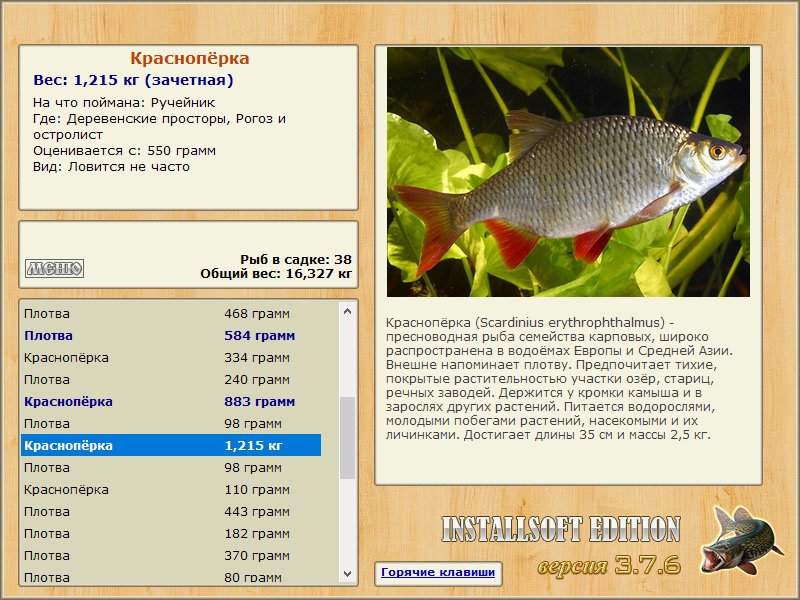The image size is (800, 600).
Task: Click the fish list scrollbar thumb
Action: [x=347, y=438]
